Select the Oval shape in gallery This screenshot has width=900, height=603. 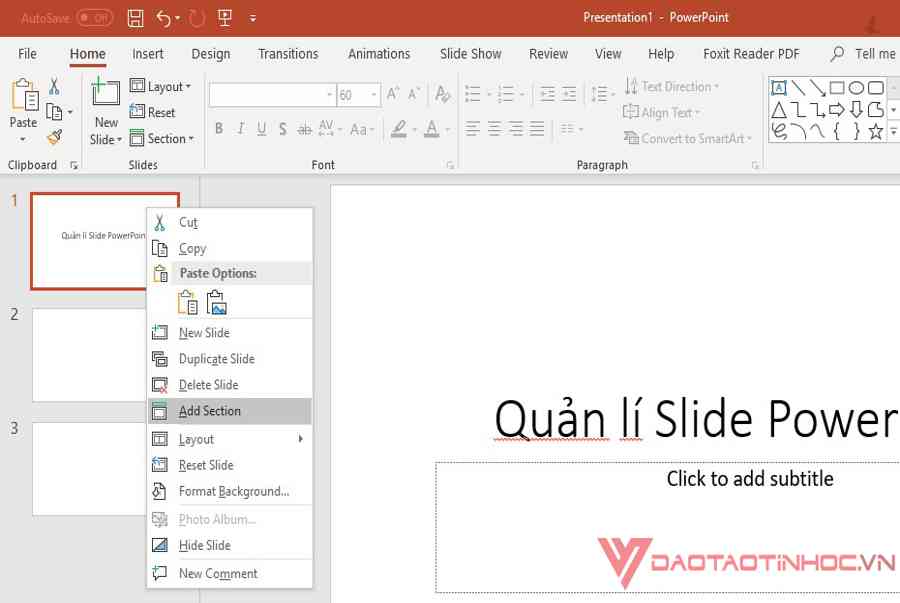856,88
